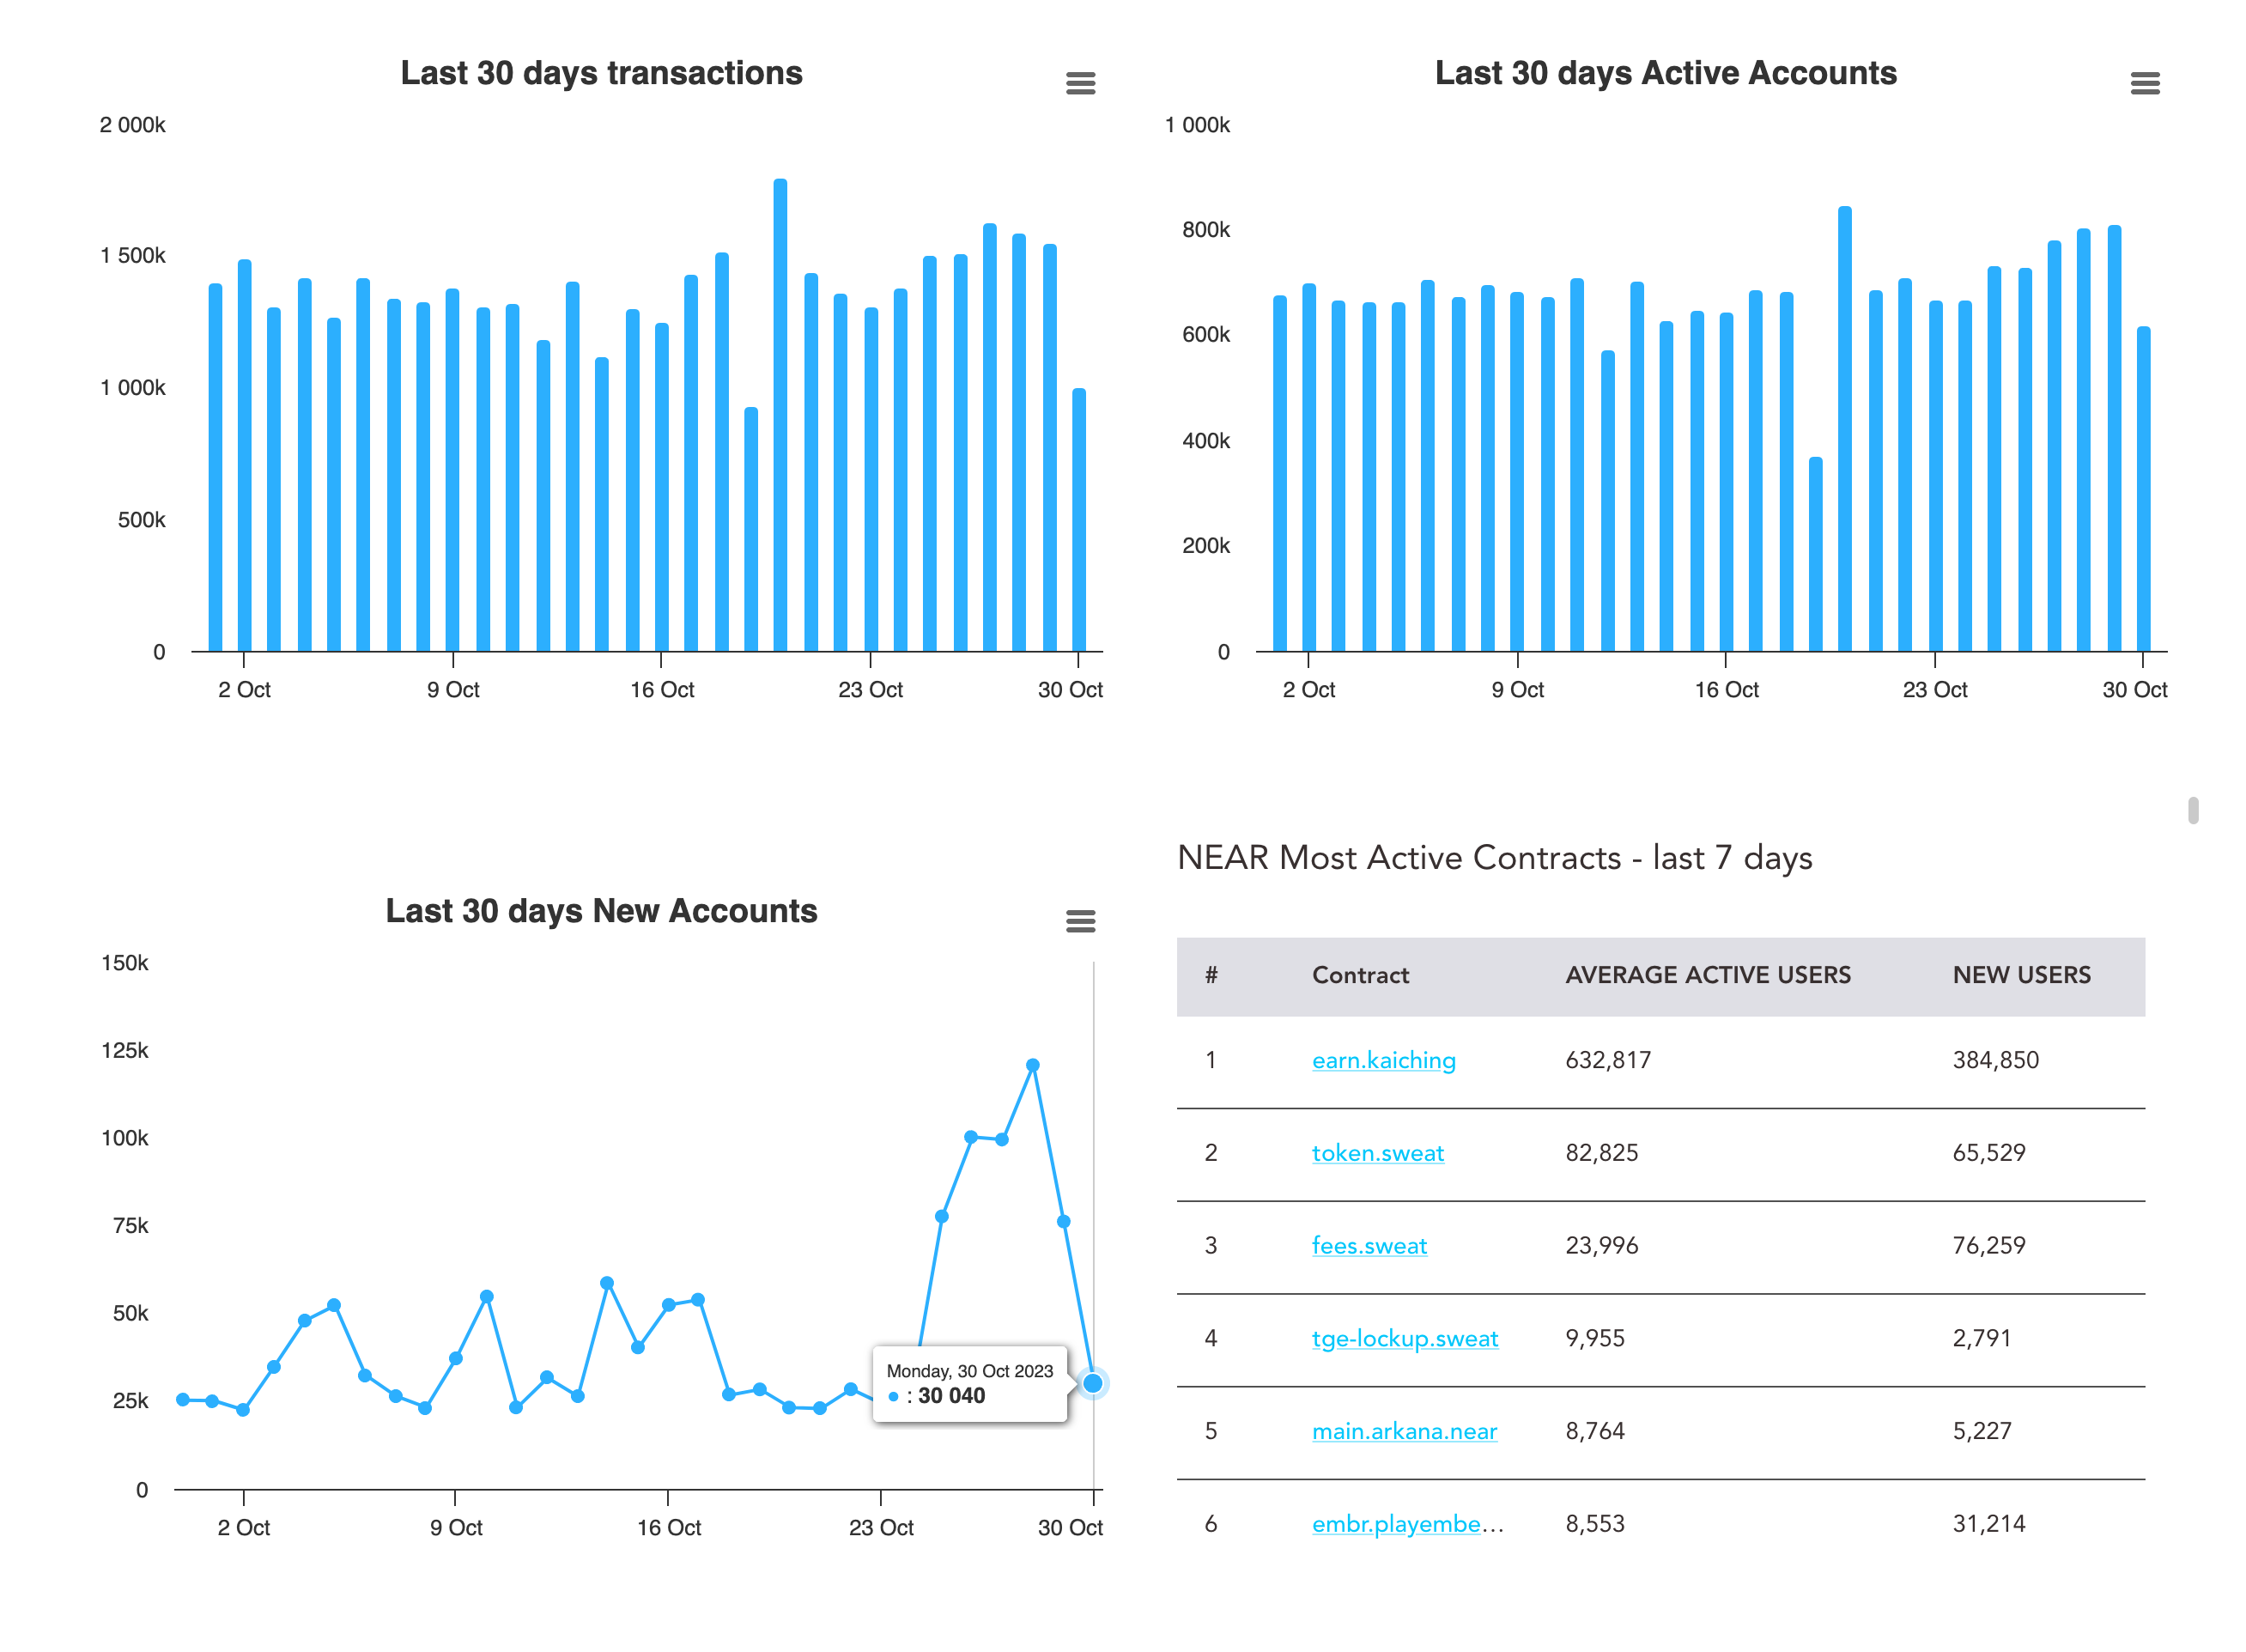Click the highlighted 30 Oct data point
This screenshot has height=1652, width=2246.
pyautogui.click(x=1093, y=1383)
